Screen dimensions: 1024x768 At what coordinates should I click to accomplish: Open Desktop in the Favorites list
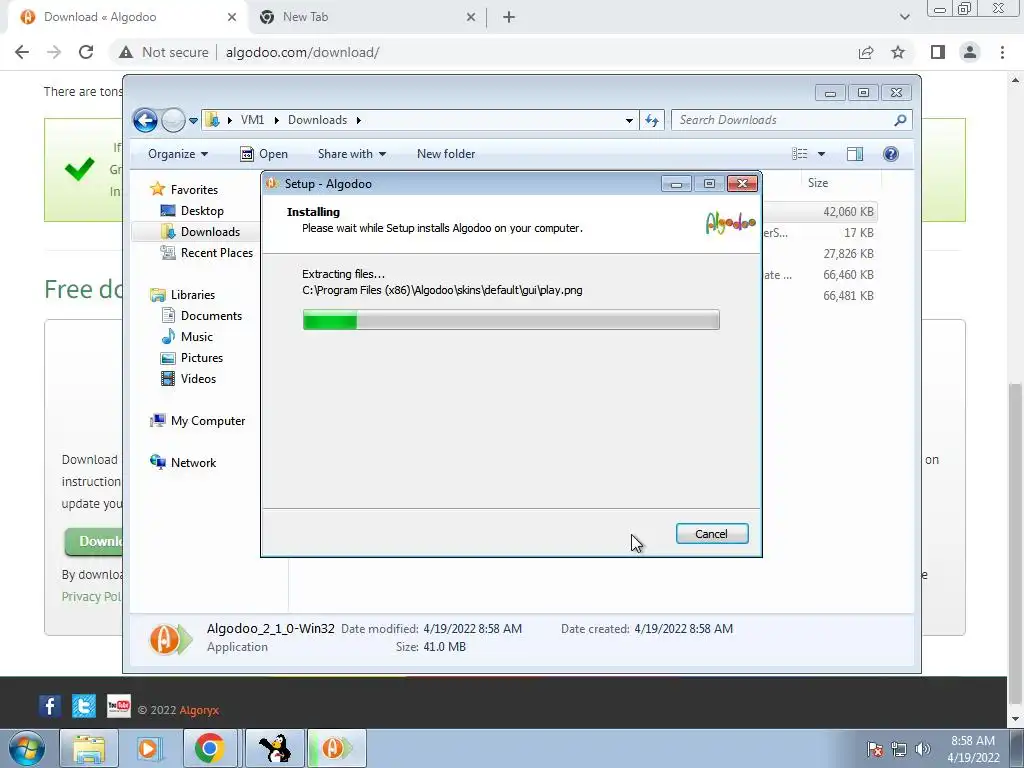(x=193, y=211)
